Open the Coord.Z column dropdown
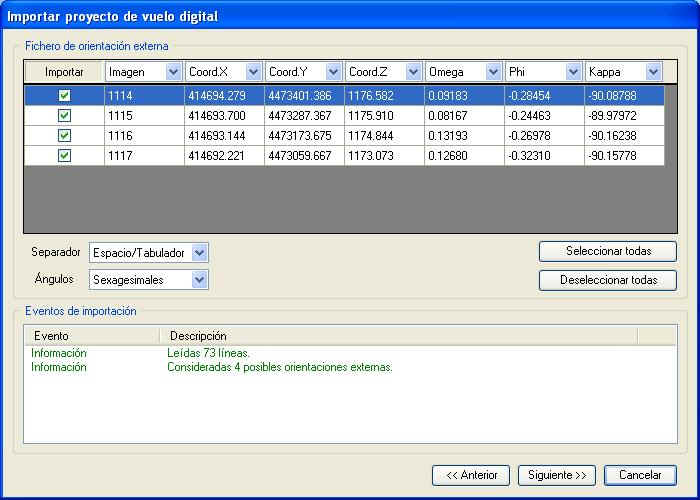700x500 pixels. point(413,72)
